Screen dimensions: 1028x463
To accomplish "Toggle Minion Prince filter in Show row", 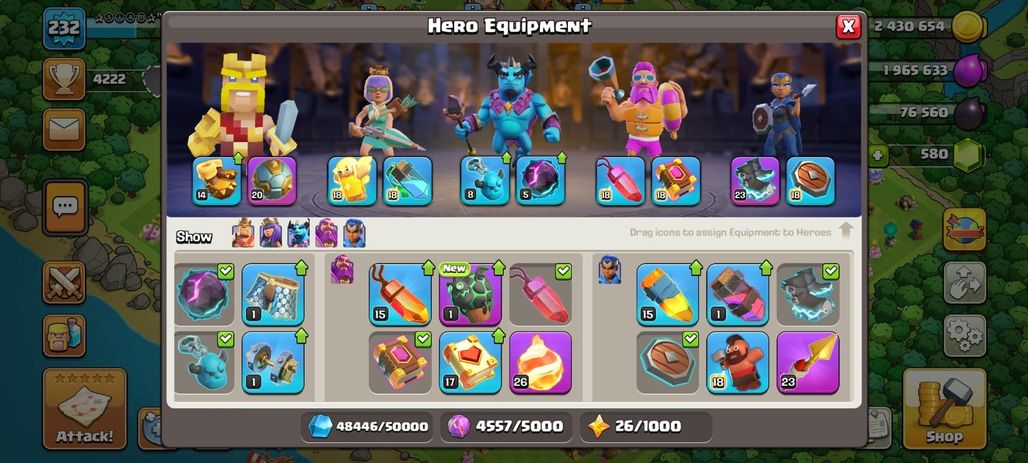I will [298, 233].
